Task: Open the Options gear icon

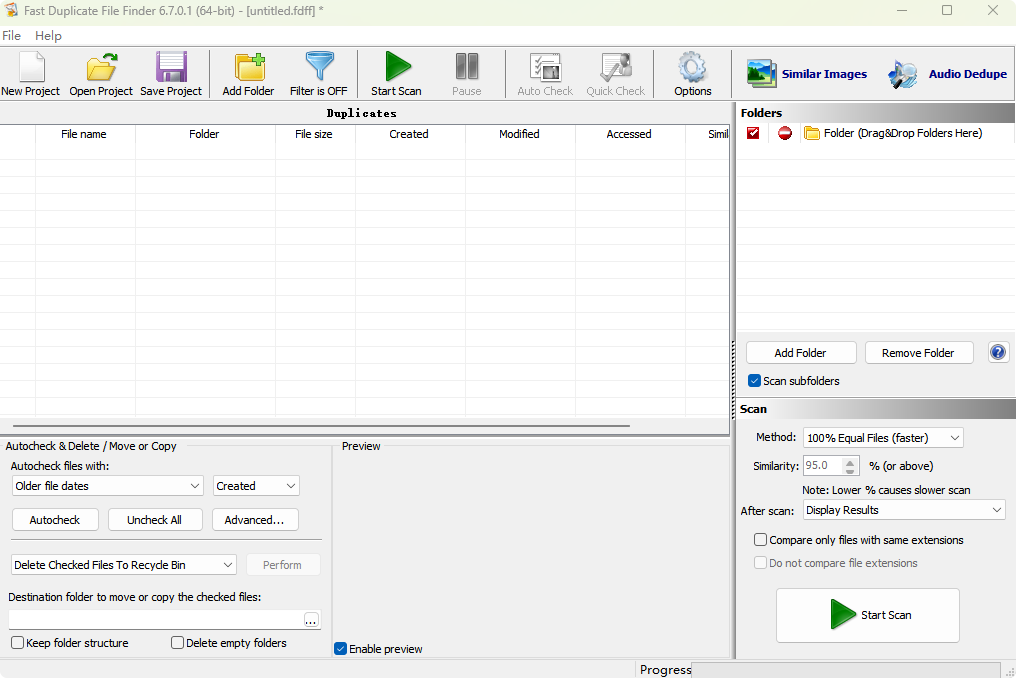Action: pyautogui.click(x=692, y=73)
